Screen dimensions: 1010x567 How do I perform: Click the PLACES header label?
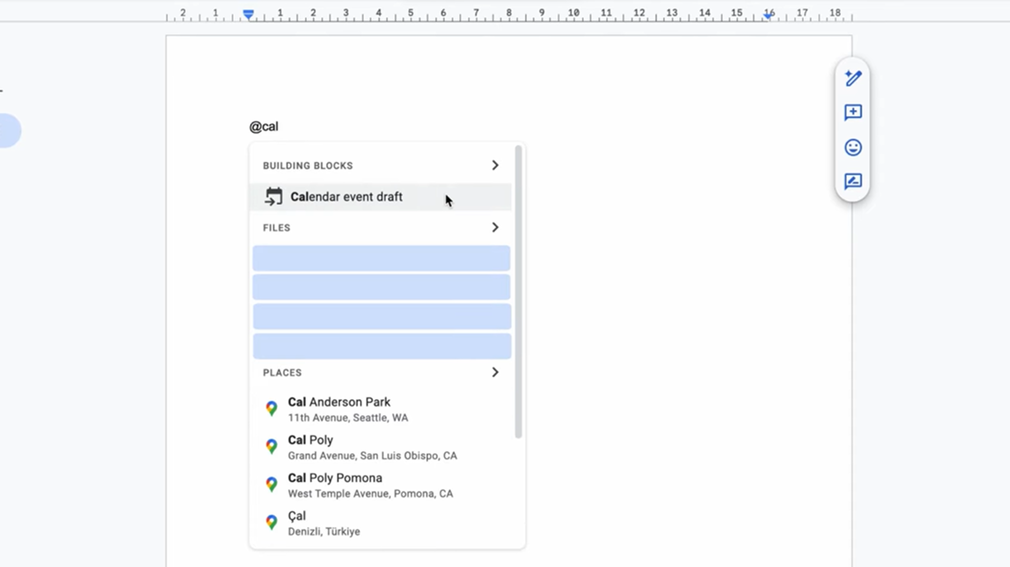click(x=282, y=372)
